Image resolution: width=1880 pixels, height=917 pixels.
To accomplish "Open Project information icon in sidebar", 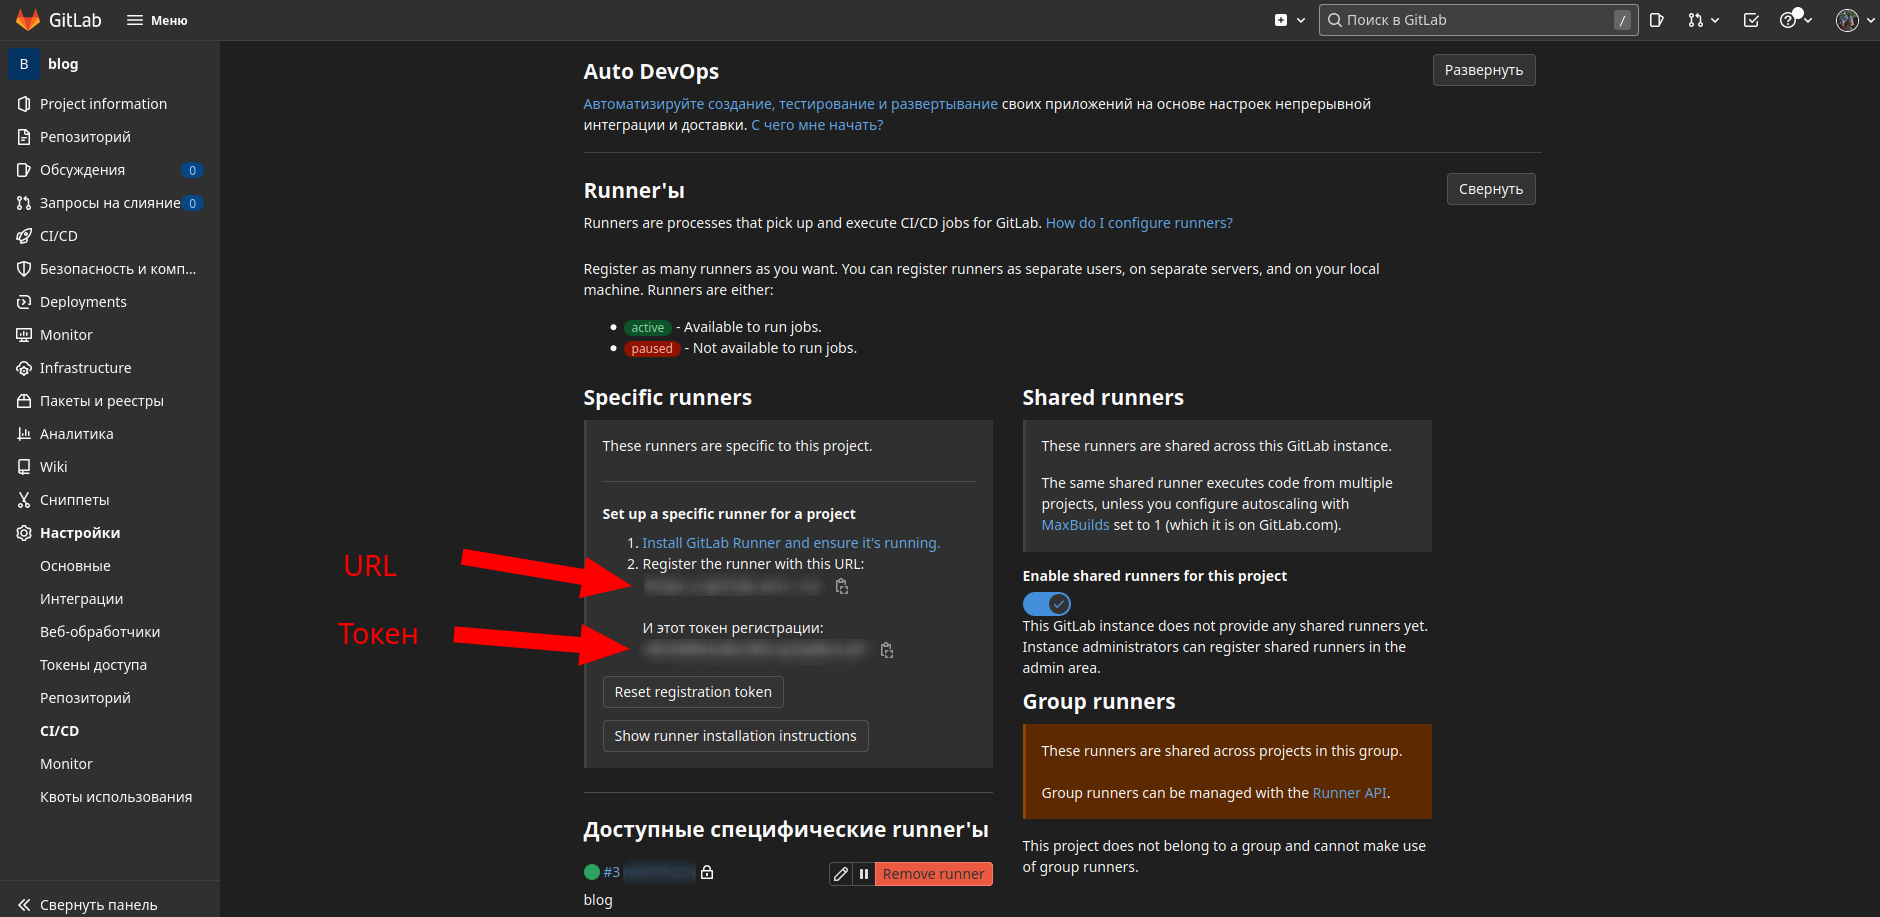I will pyautogui.click(x=24, y=104).
